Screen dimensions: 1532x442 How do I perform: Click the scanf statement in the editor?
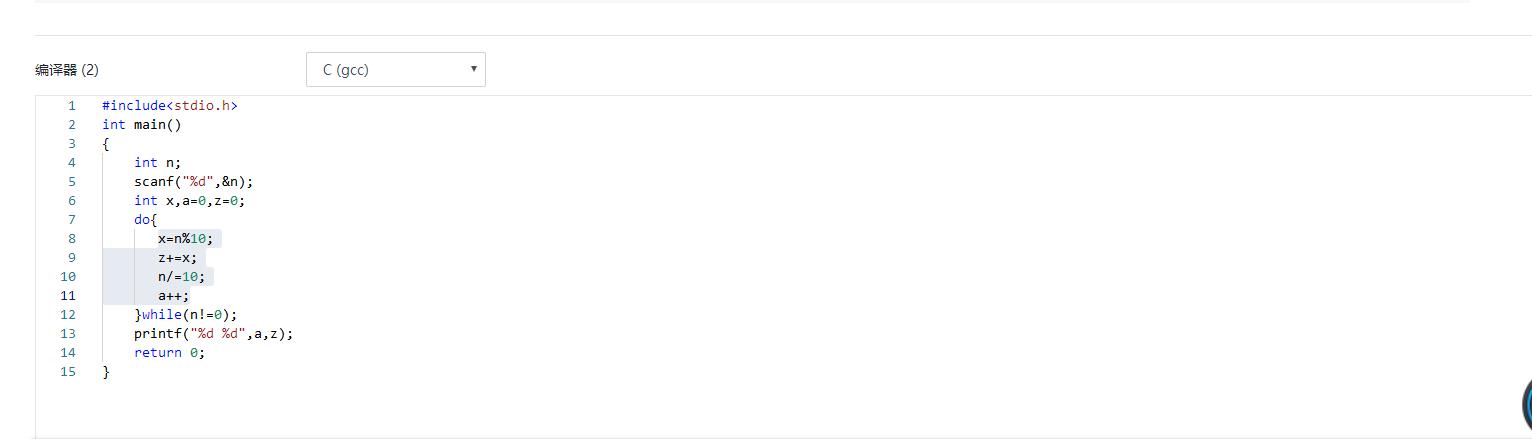pos(193,182)
